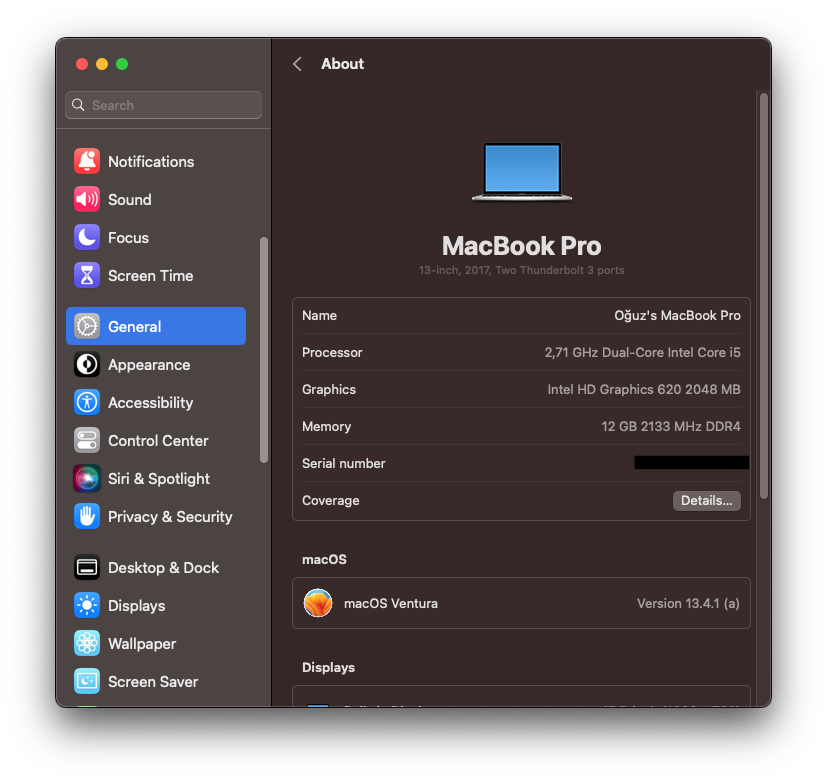Click the Coverage Details button
827x781 pixels.
coord(706,500)
